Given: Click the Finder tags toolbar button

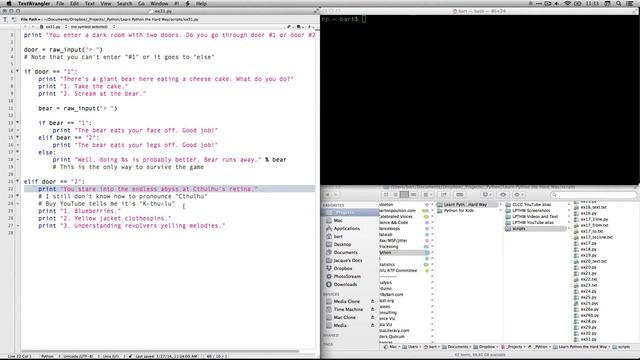Looking at the screenshot, I should point(460,195).
